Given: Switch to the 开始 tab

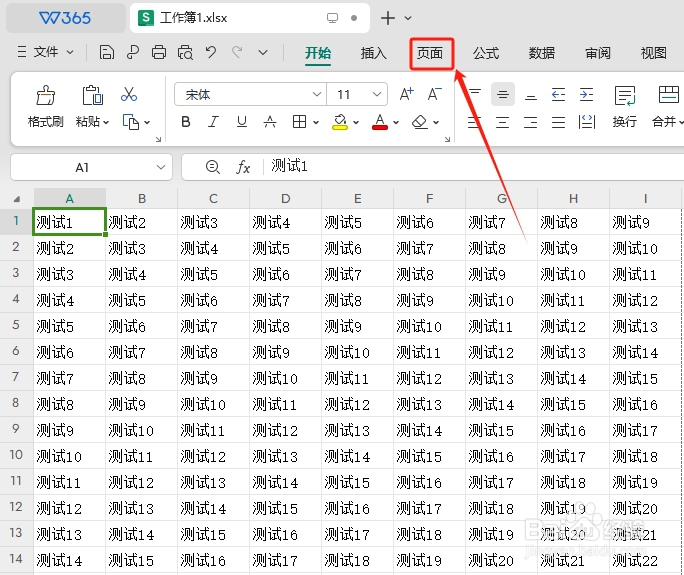Looking at the screenshot, I should click(x=318, y=53).
